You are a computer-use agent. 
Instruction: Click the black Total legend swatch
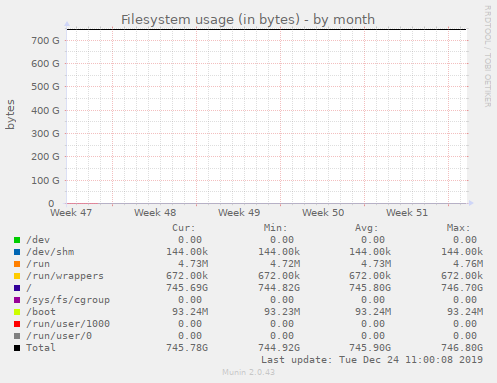pos(17,348)
